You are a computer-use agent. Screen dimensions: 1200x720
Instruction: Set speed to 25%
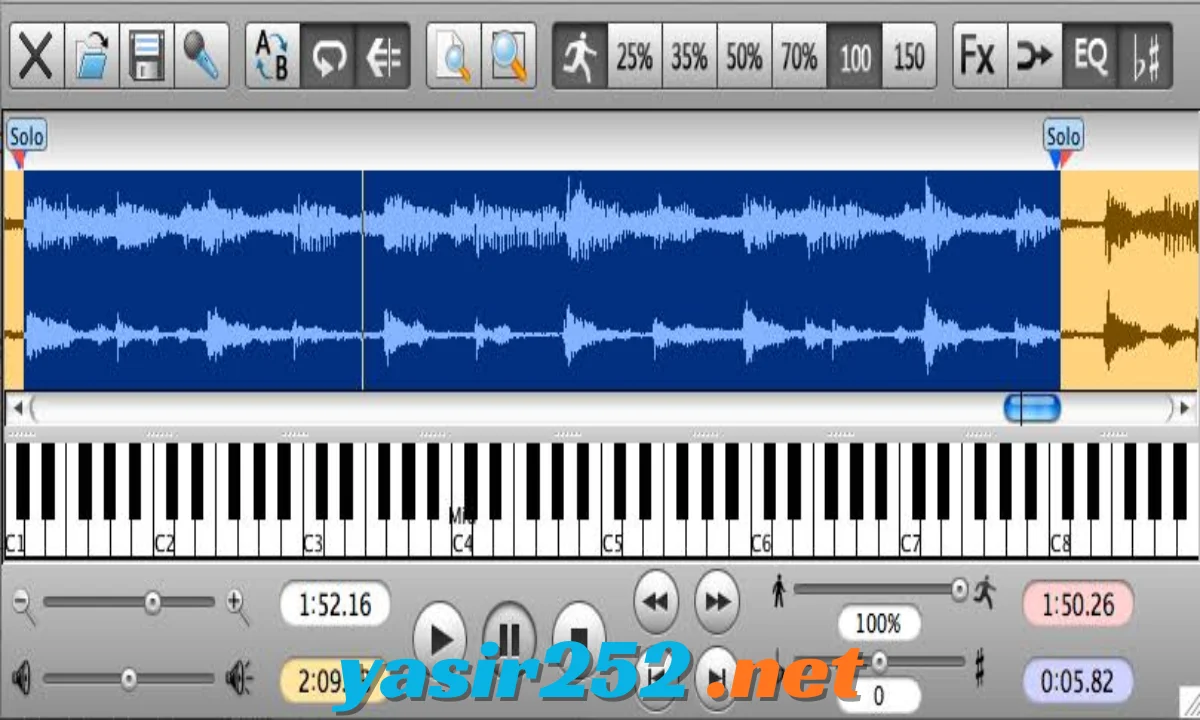(x=635, y=57)
